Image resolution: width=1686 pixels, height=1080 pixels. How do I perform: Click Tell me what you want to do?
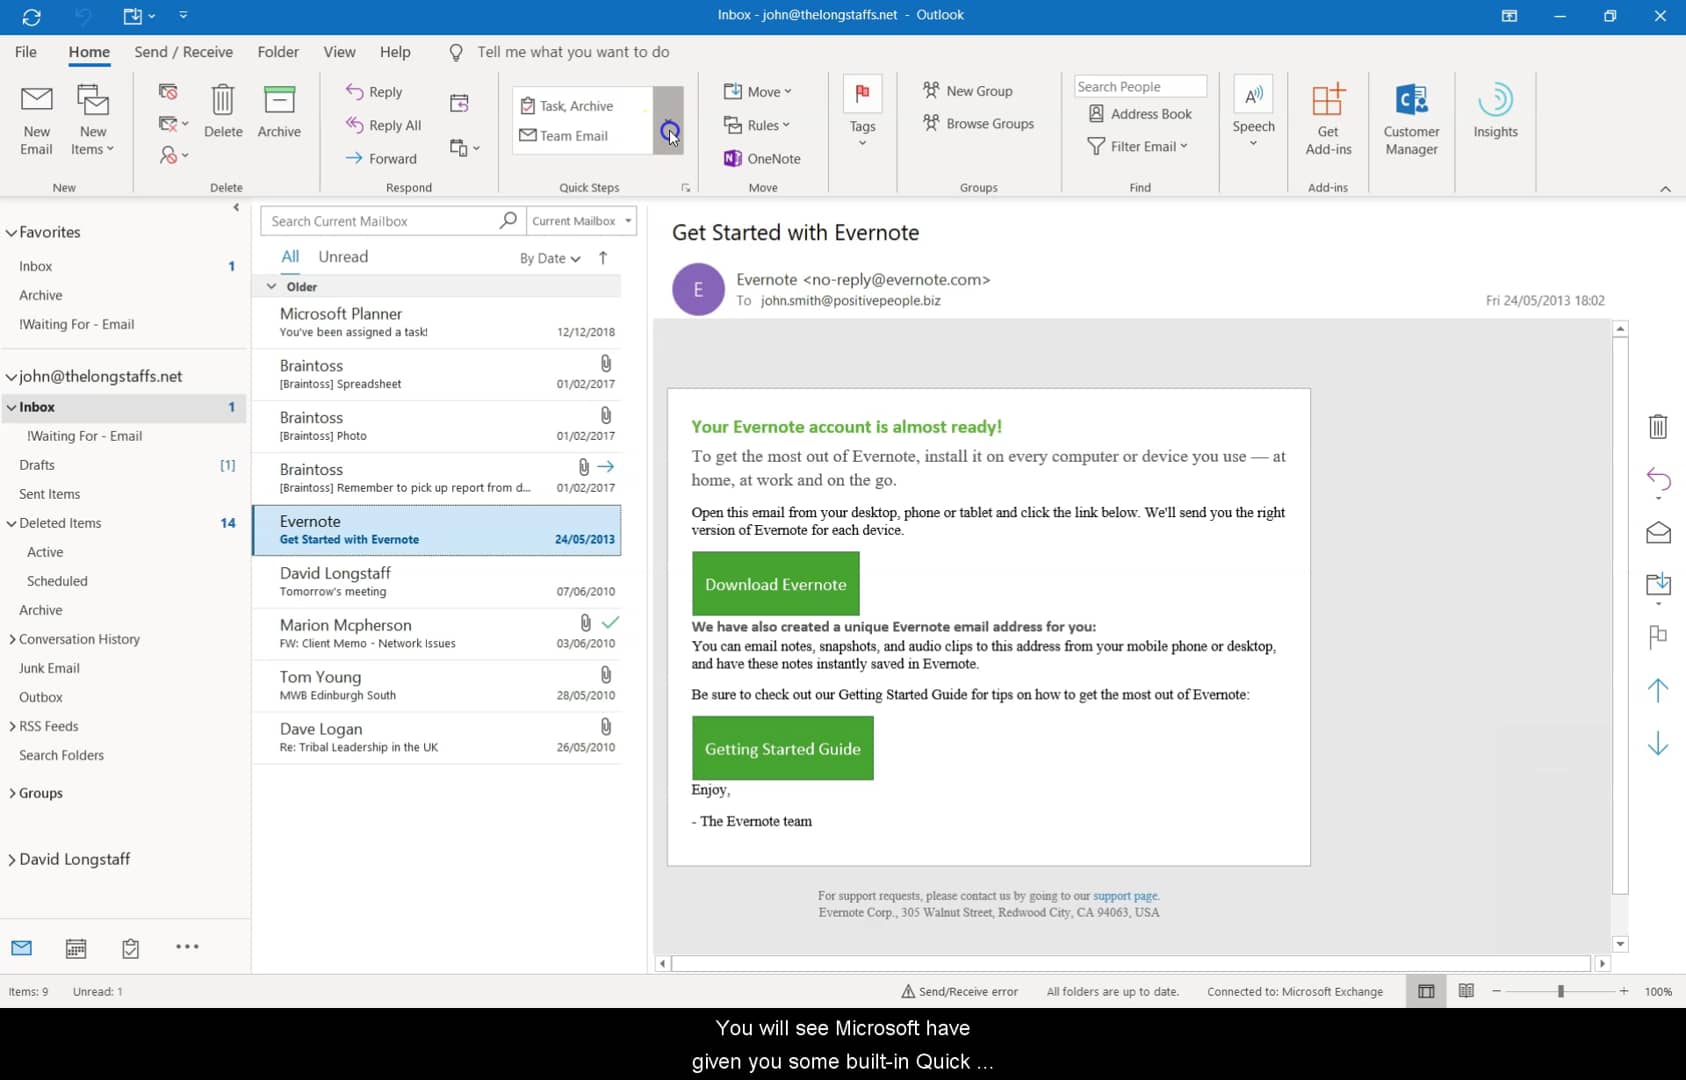coord(573,52)
